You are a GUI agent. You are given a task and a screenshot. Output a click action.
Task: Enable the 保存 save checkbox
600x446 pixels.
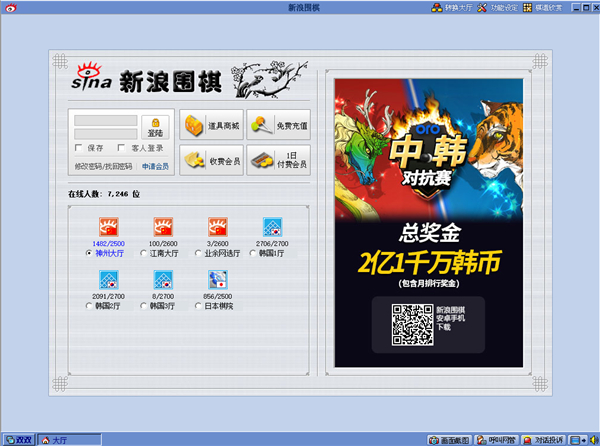pyautogui.click(x=78, y=148)
